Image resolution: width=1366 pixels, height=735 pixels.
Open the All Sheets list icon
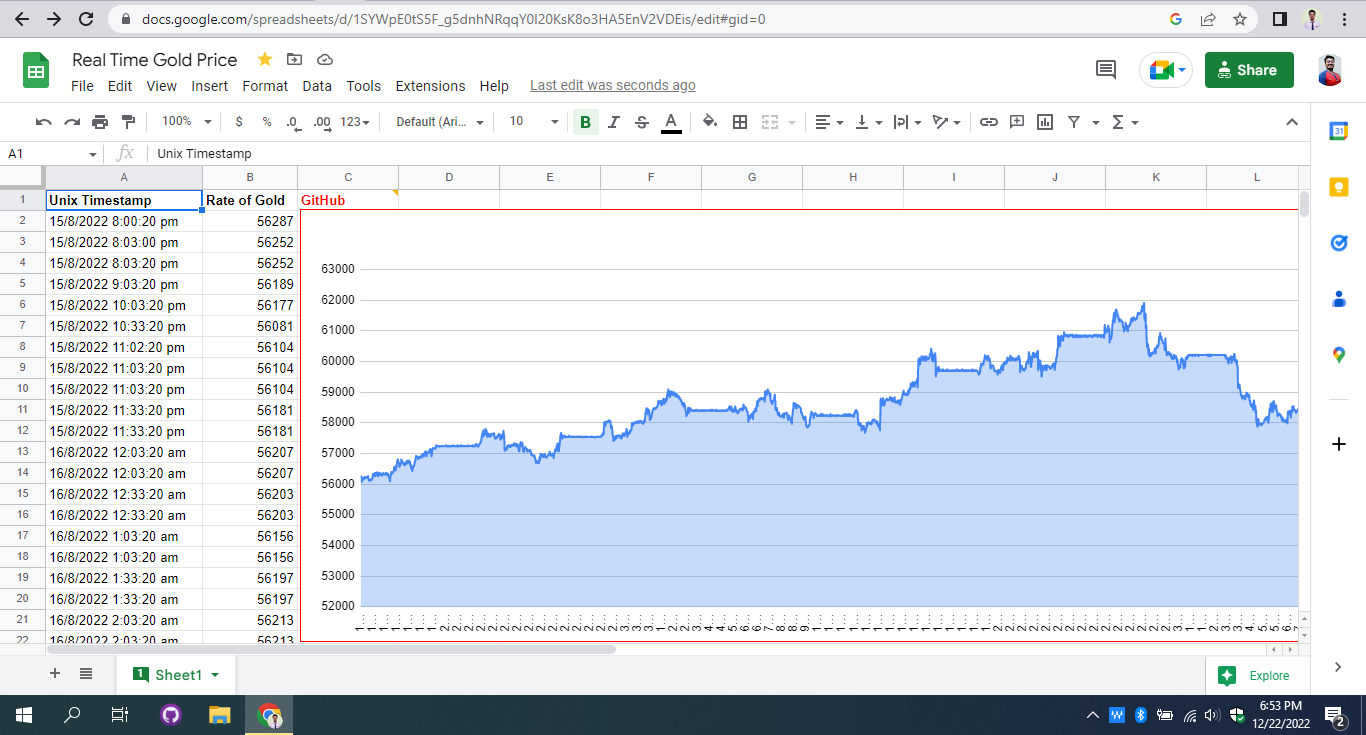point(86,674)
